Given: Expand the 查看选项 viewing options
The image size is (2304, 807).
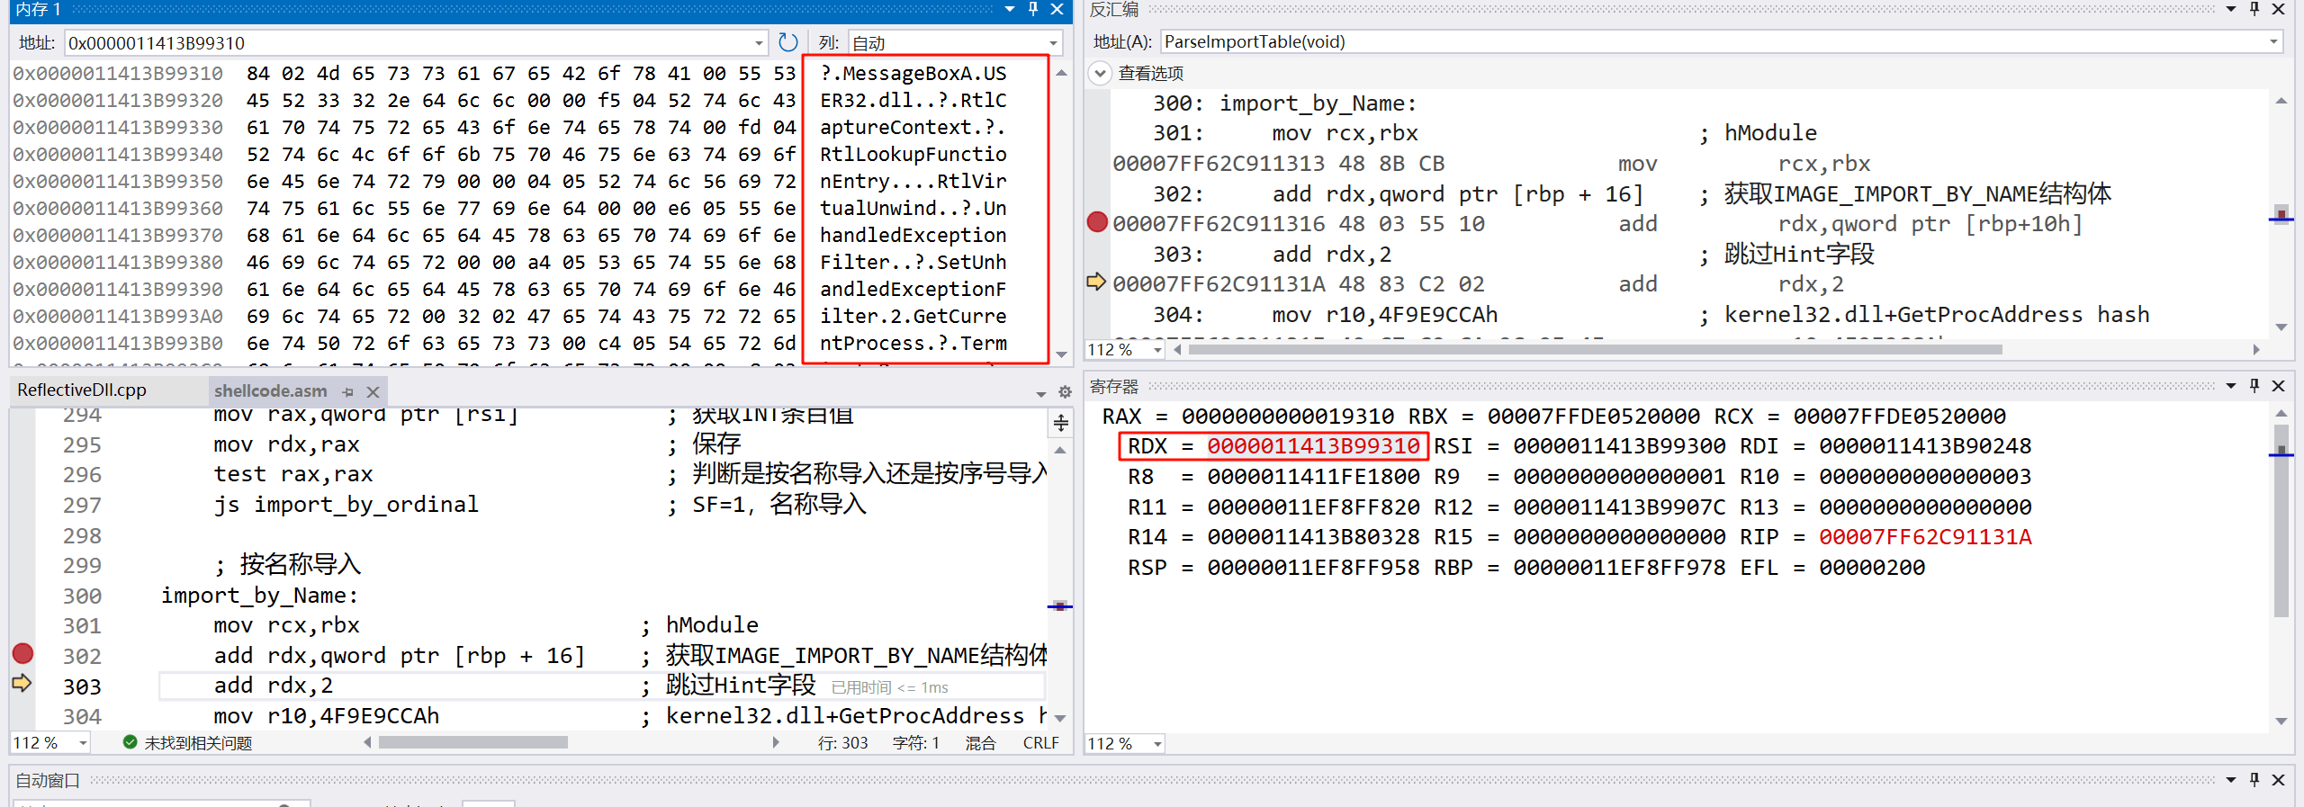Looking at the screenshot, I should [1100, 73].
